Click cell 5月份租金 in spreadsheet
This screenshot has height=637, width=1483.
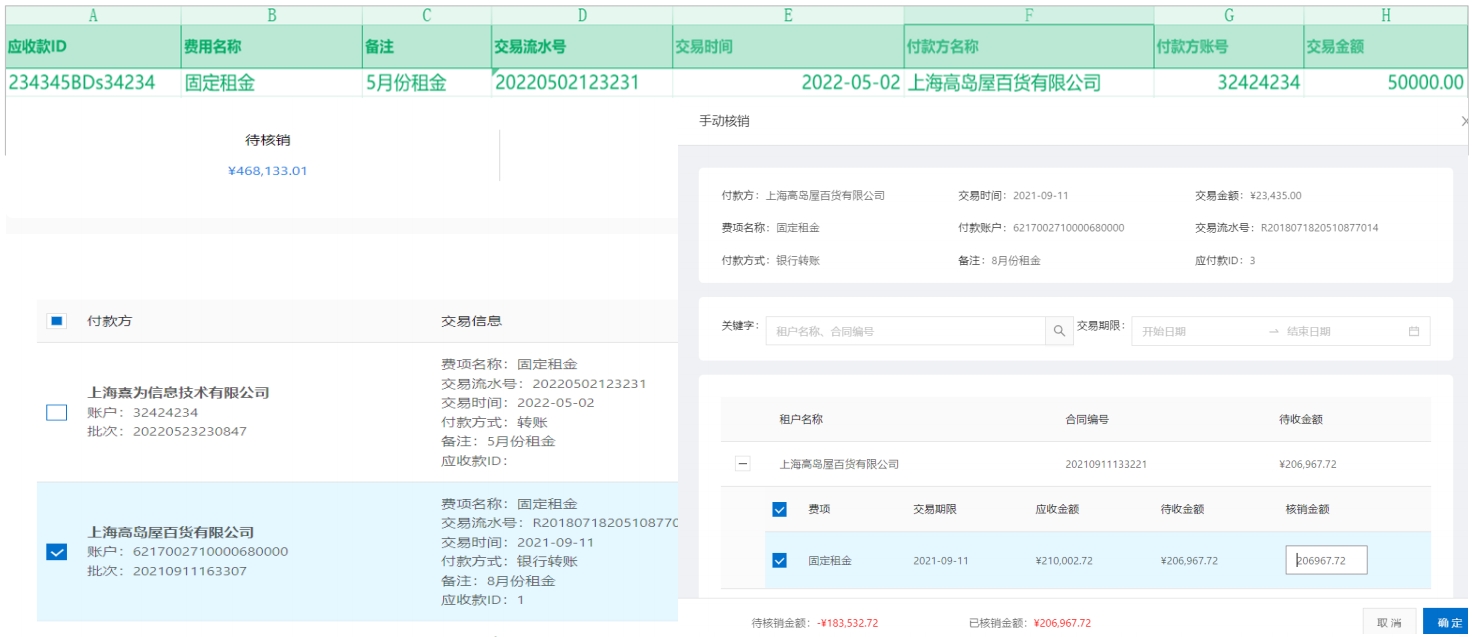pos(426,83)
